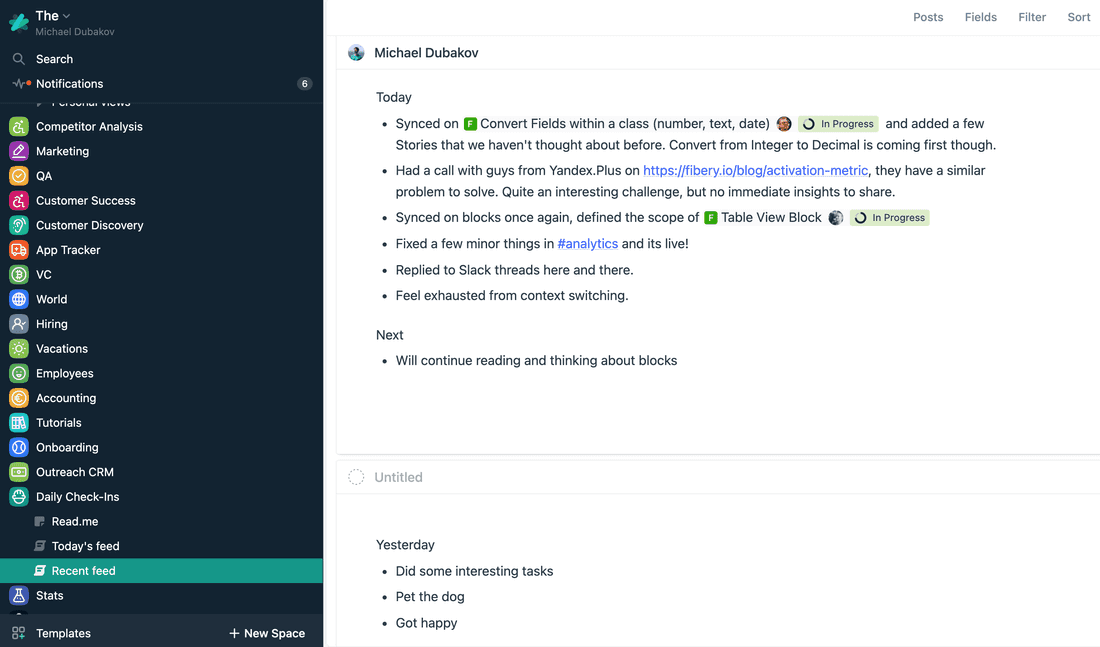The height and width of the screenshot is (647, 1100).
Task: Open the Sort options
Action: (1078, 17)
